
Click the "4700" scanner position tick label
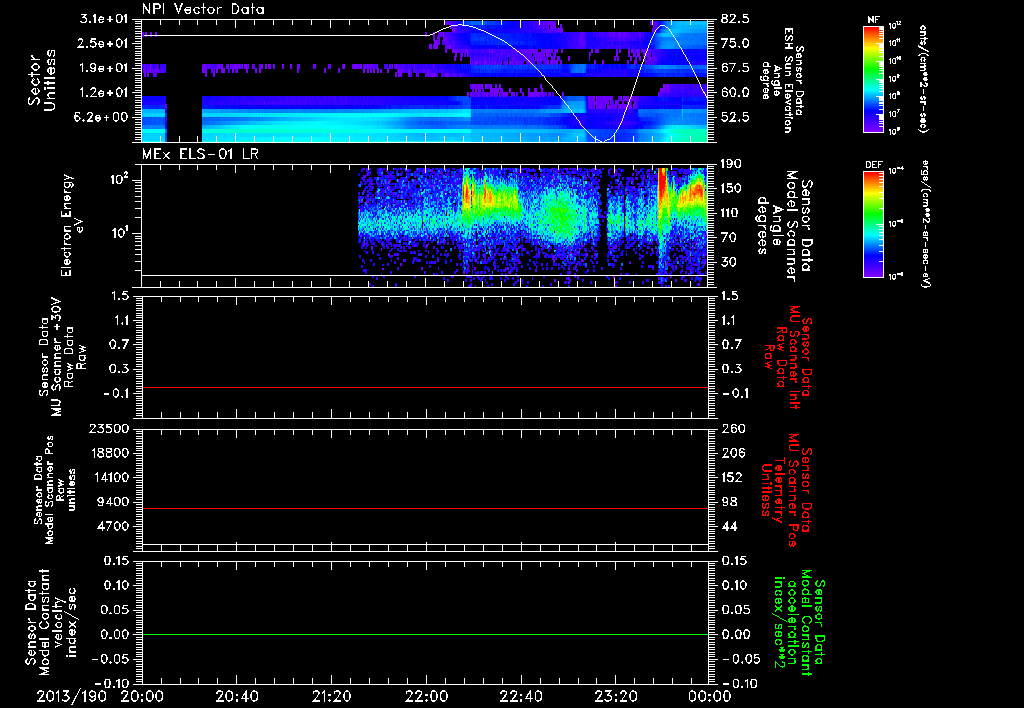point(113,526)
